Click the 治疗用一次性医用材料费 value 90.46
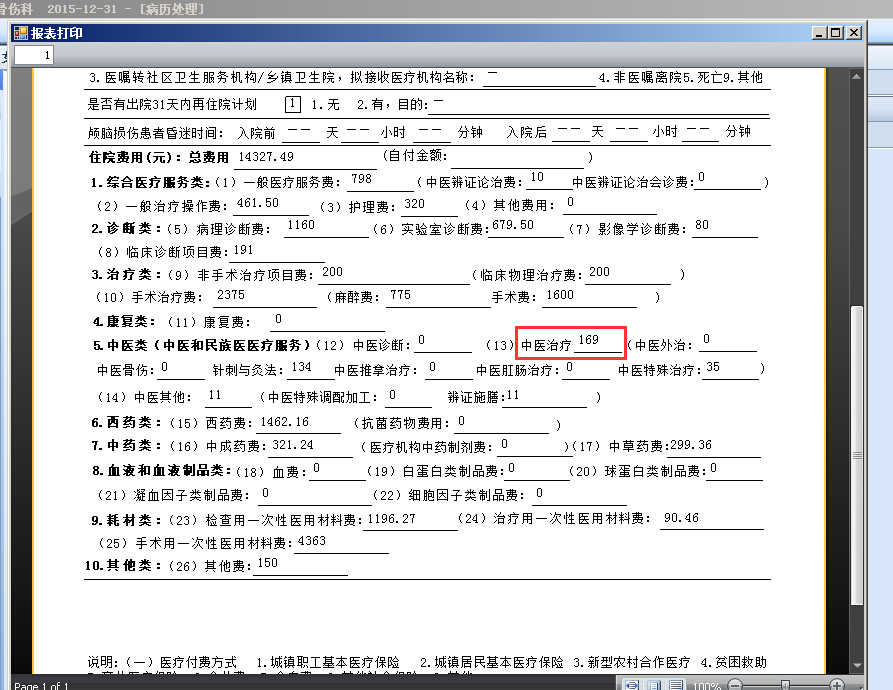 tap(681, 518)
